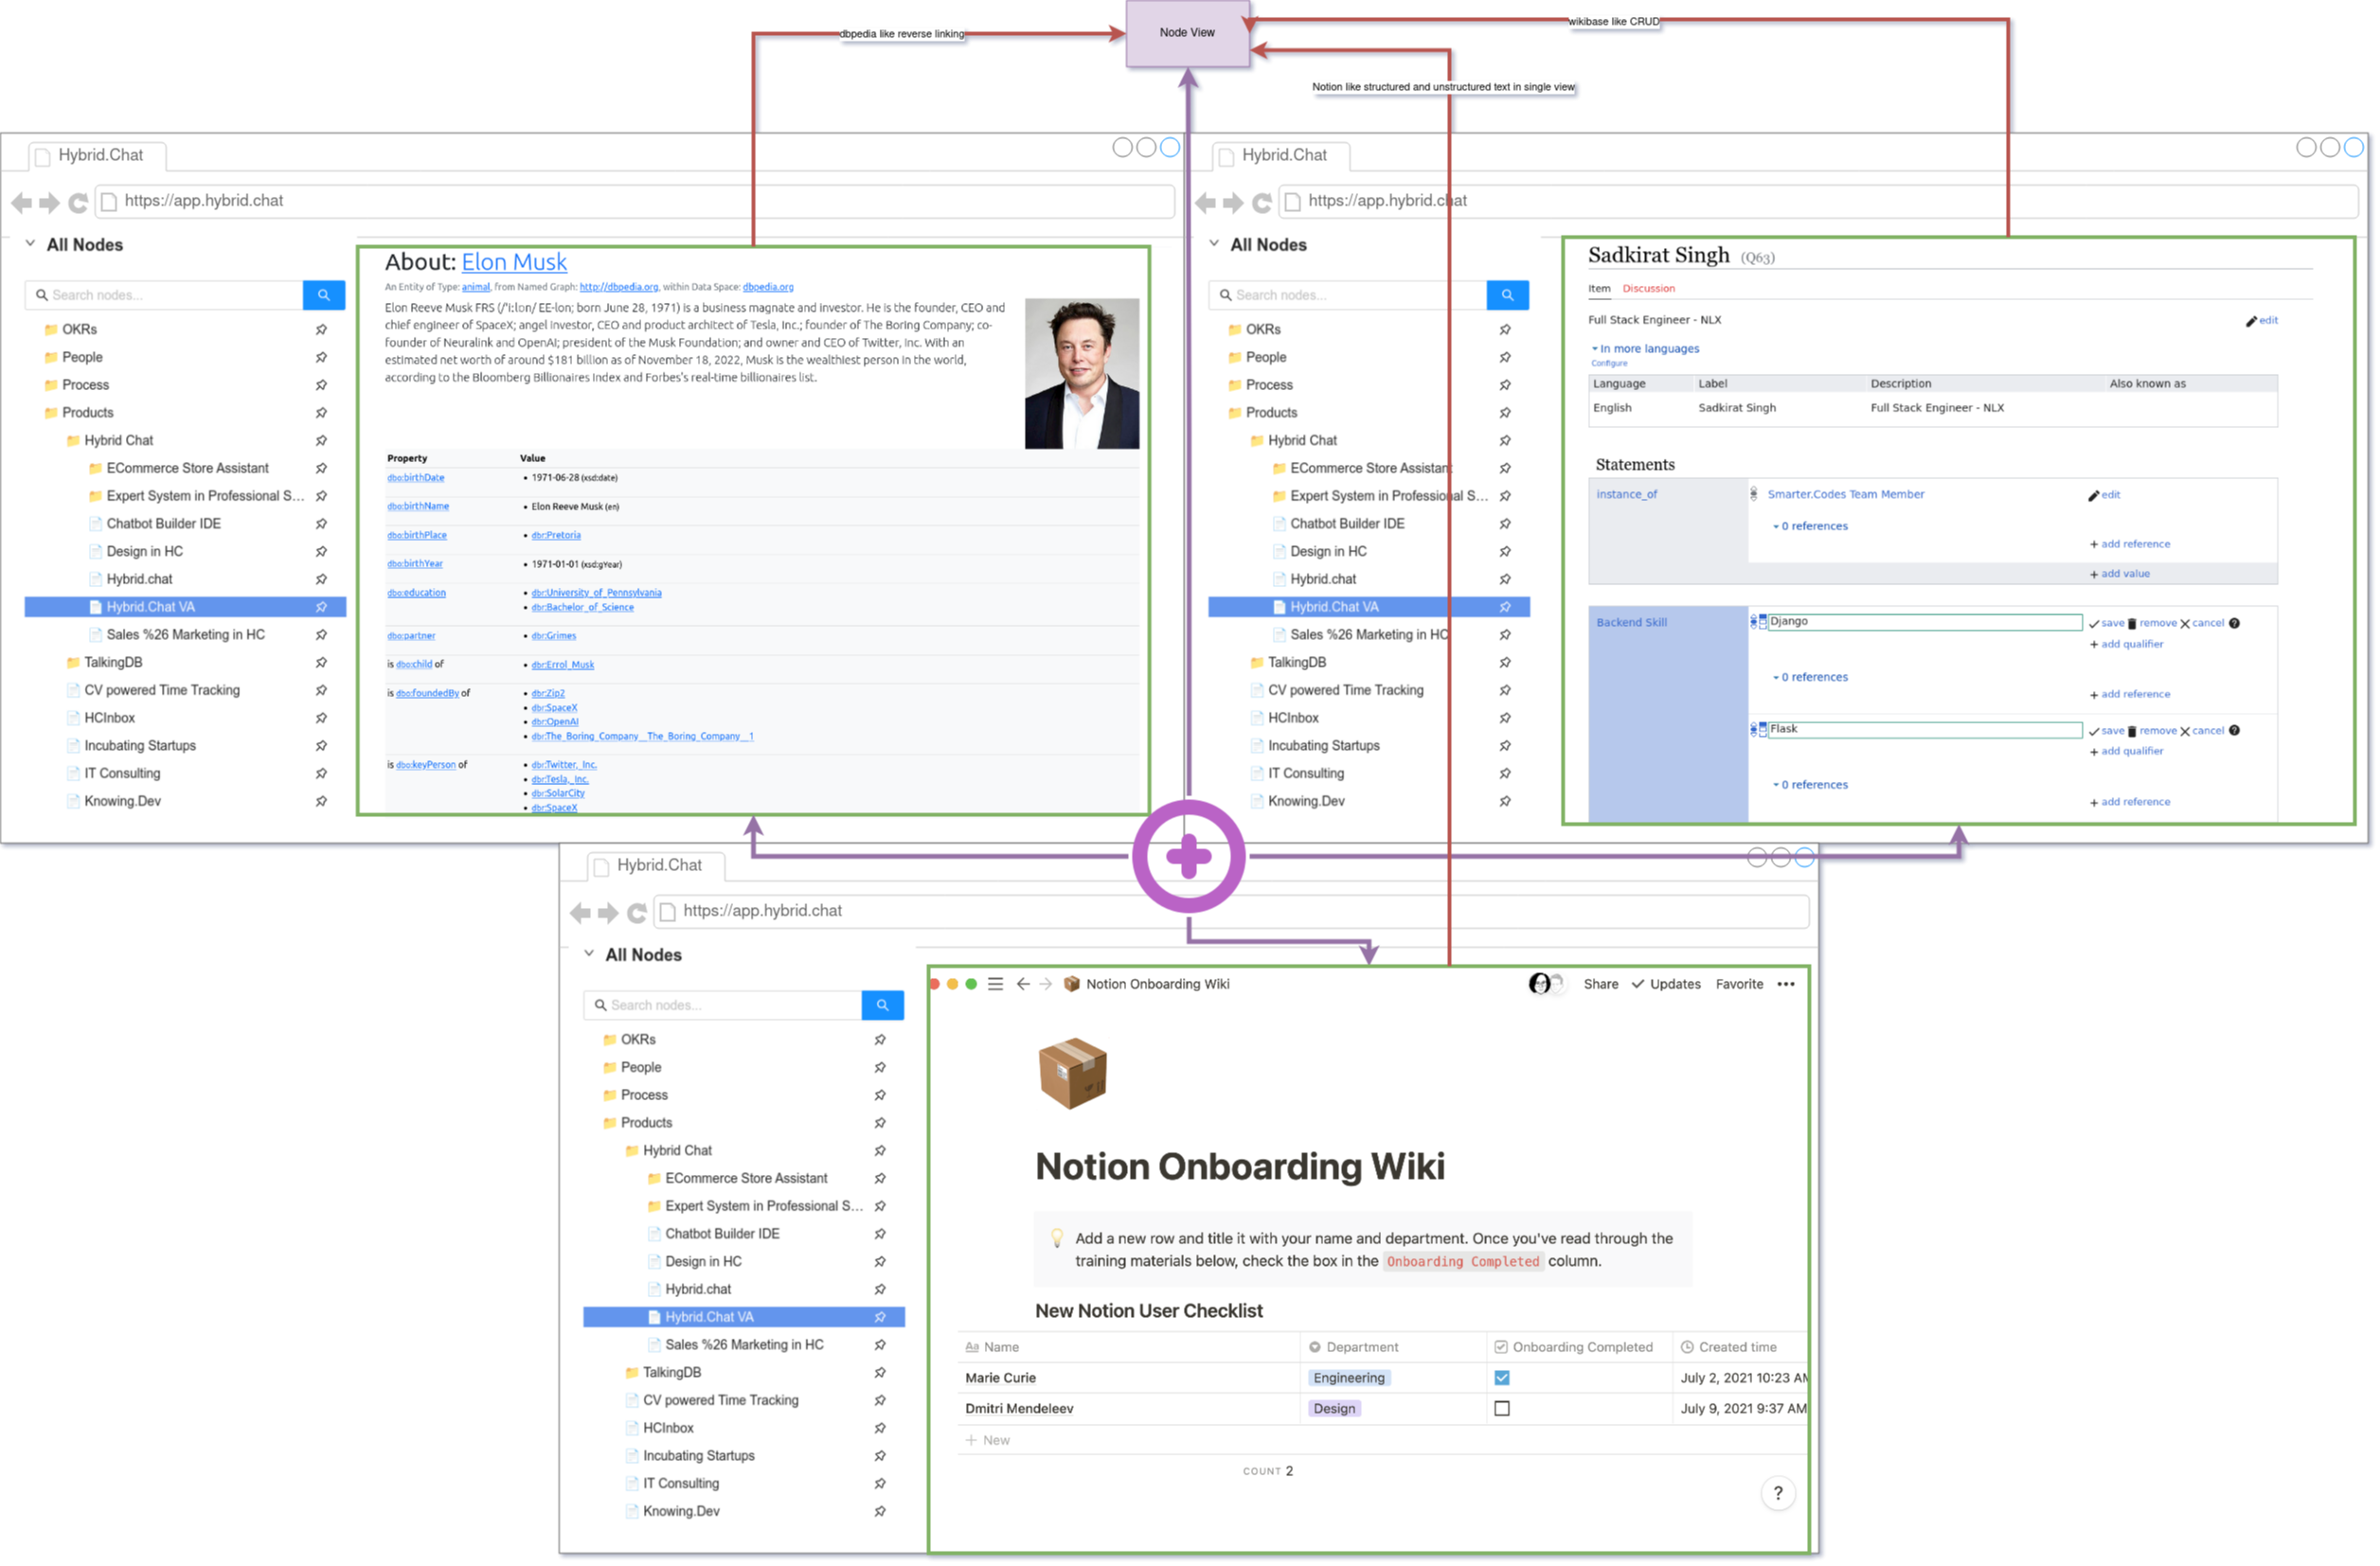Image resolution: width=2380 pixels, height=1566 pixels.
Task: Toggle Hybrid Chat folder in bottom window
Action: (669, 1151)
